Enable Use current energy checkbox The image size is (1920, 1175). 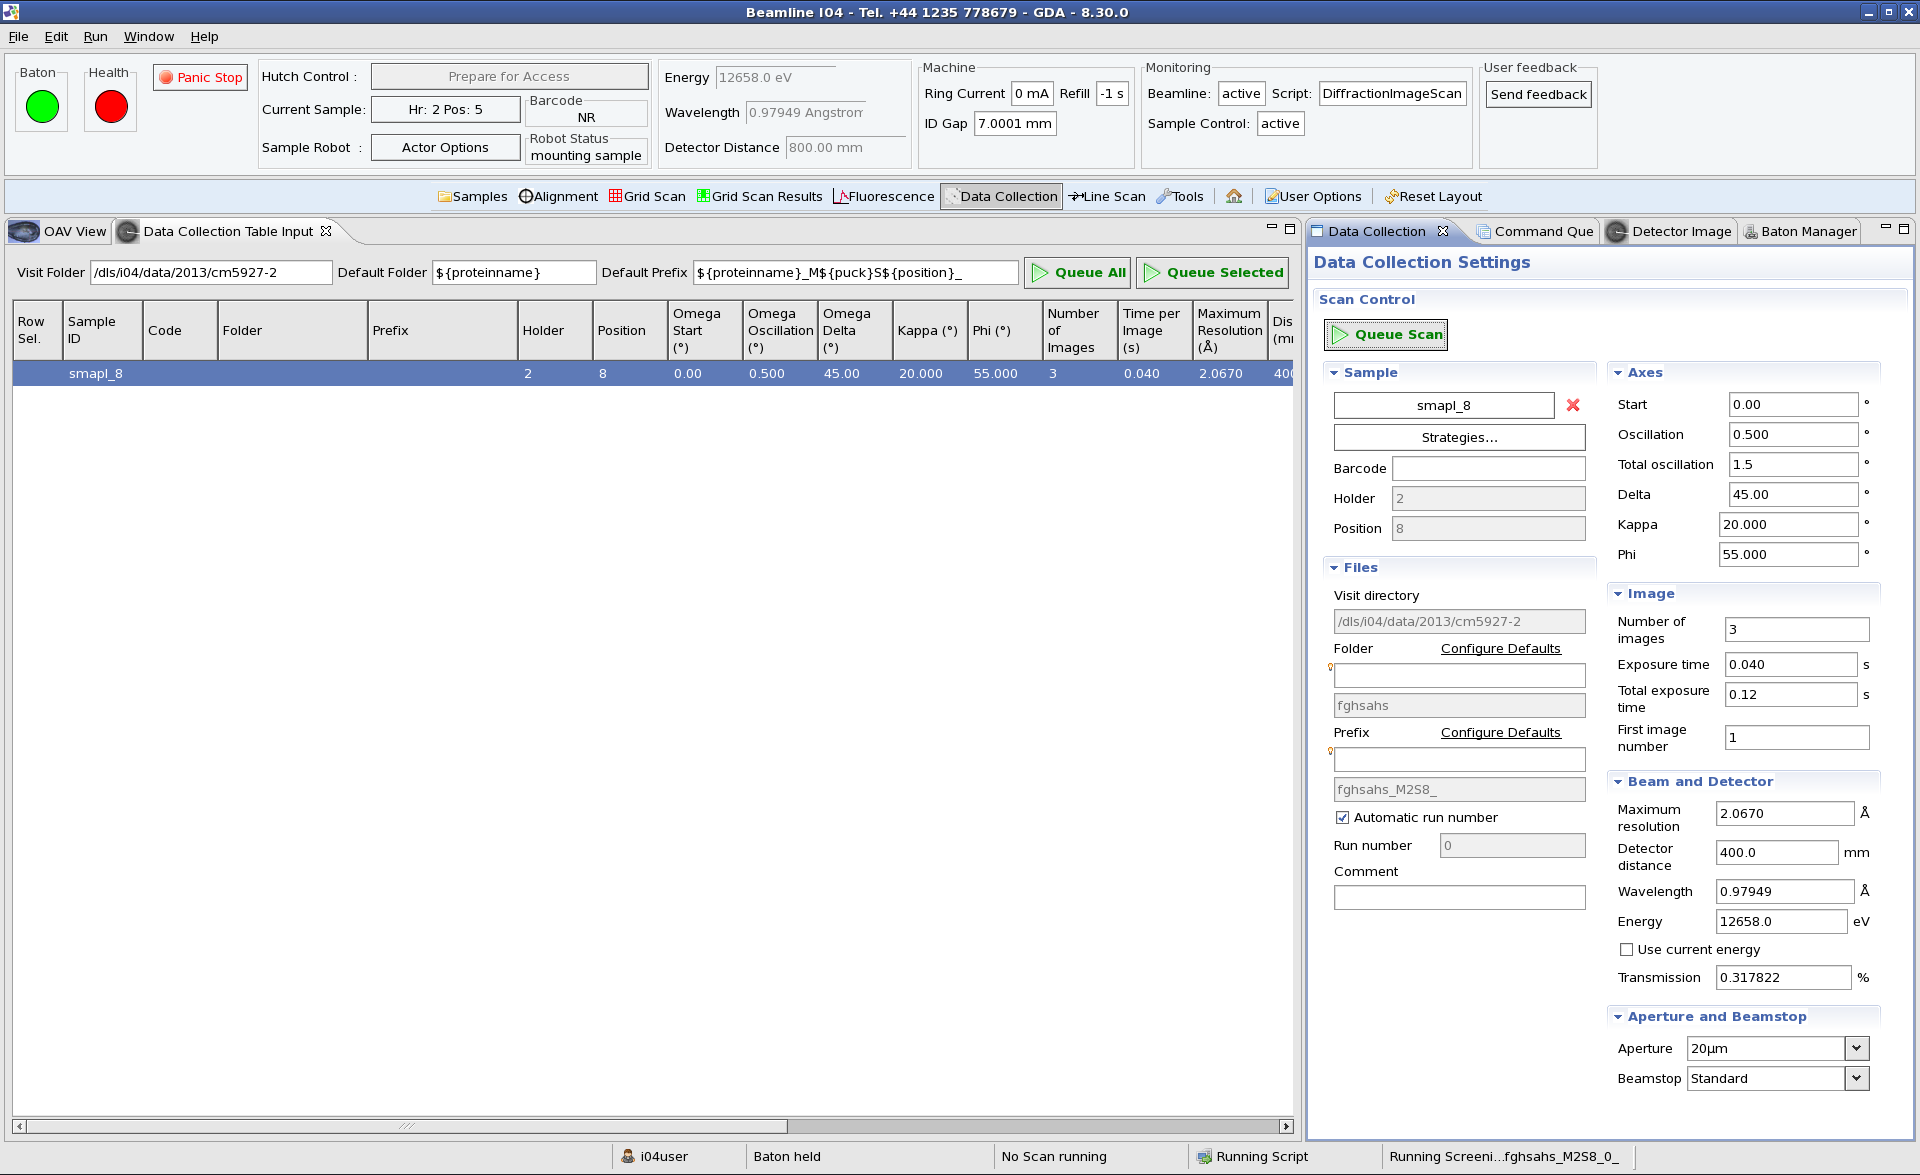click(x=1627, y=950)
